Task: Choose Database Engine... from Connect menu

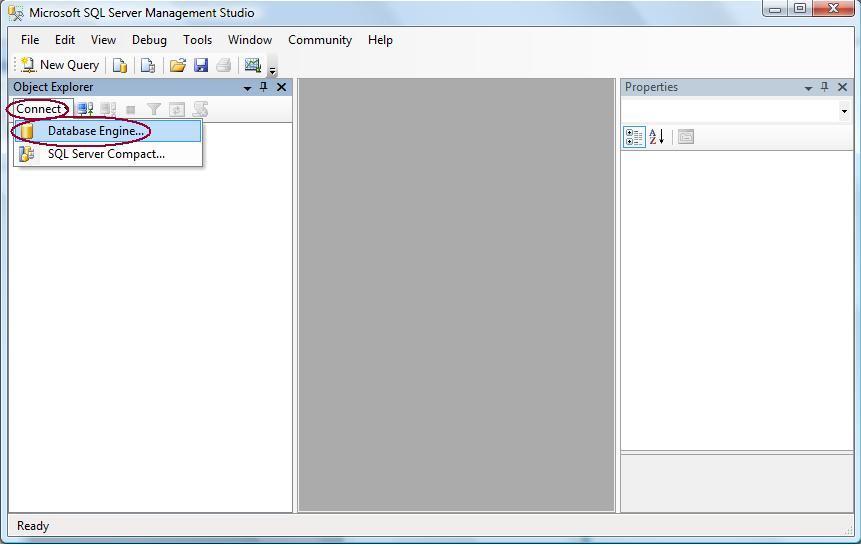Action: point(108,131)
